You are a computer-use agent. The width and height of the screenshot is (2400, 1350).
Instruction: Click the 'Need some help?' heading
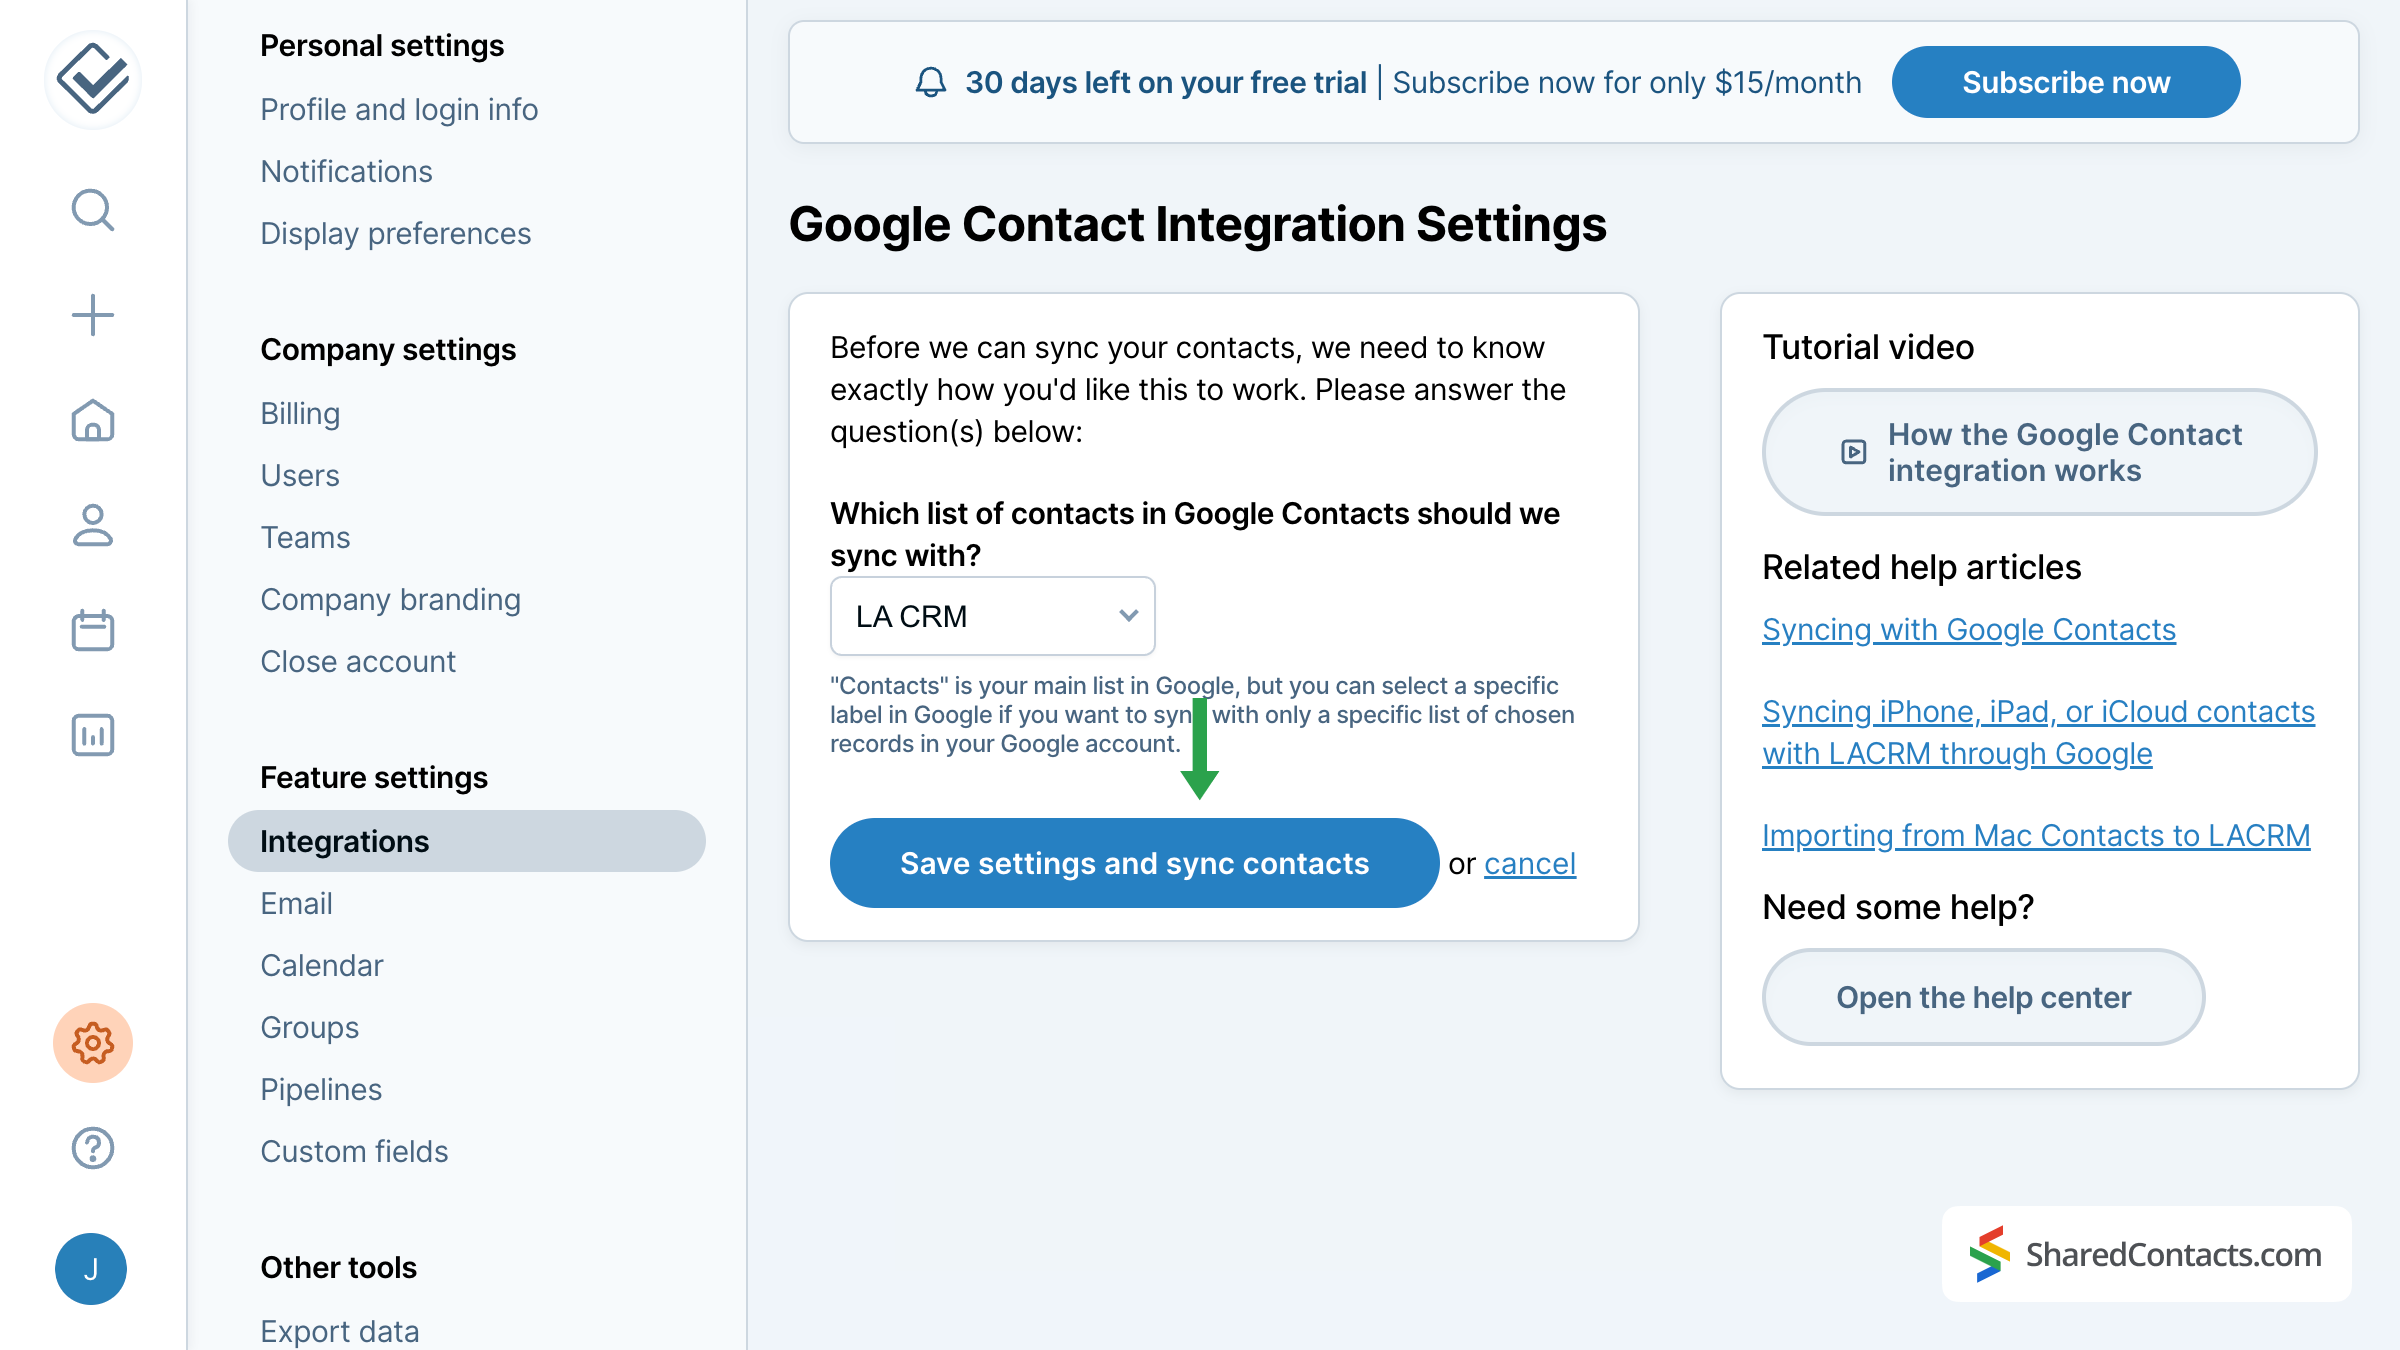point(1897,907)
